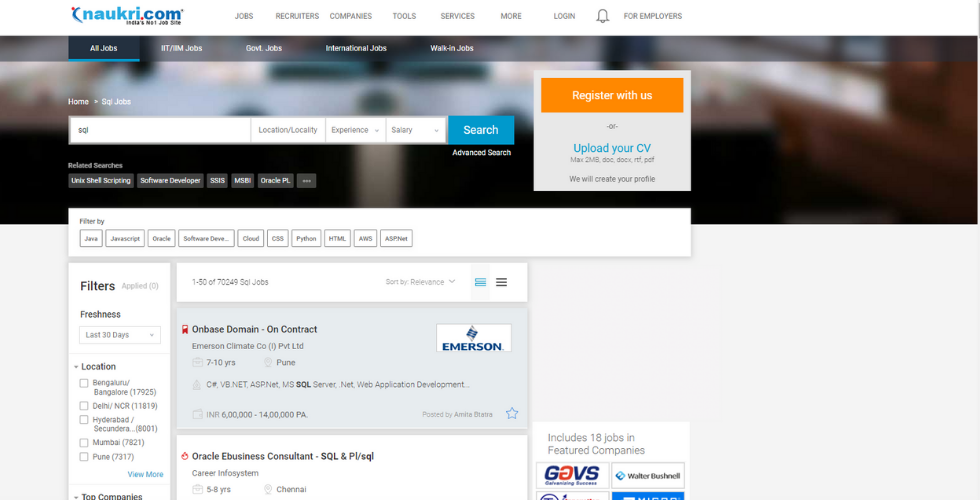Select the International Jobs tab

pyautogui.click(x=356, y=48)
